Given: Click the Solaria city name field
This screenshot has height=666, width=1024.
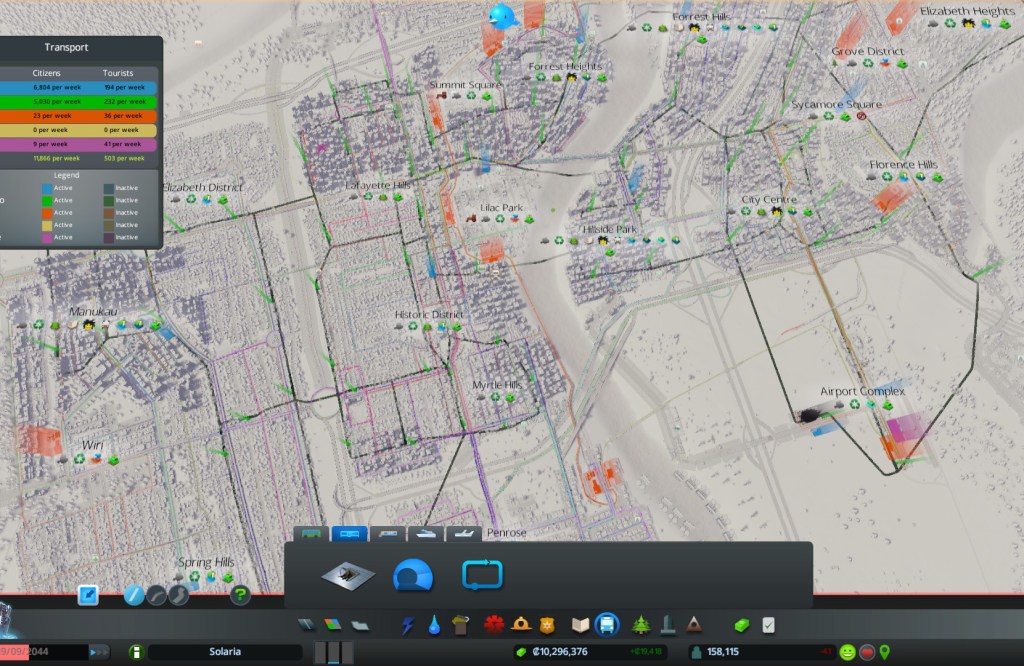Looking at the screenshot, I should (x=224, y=652).
